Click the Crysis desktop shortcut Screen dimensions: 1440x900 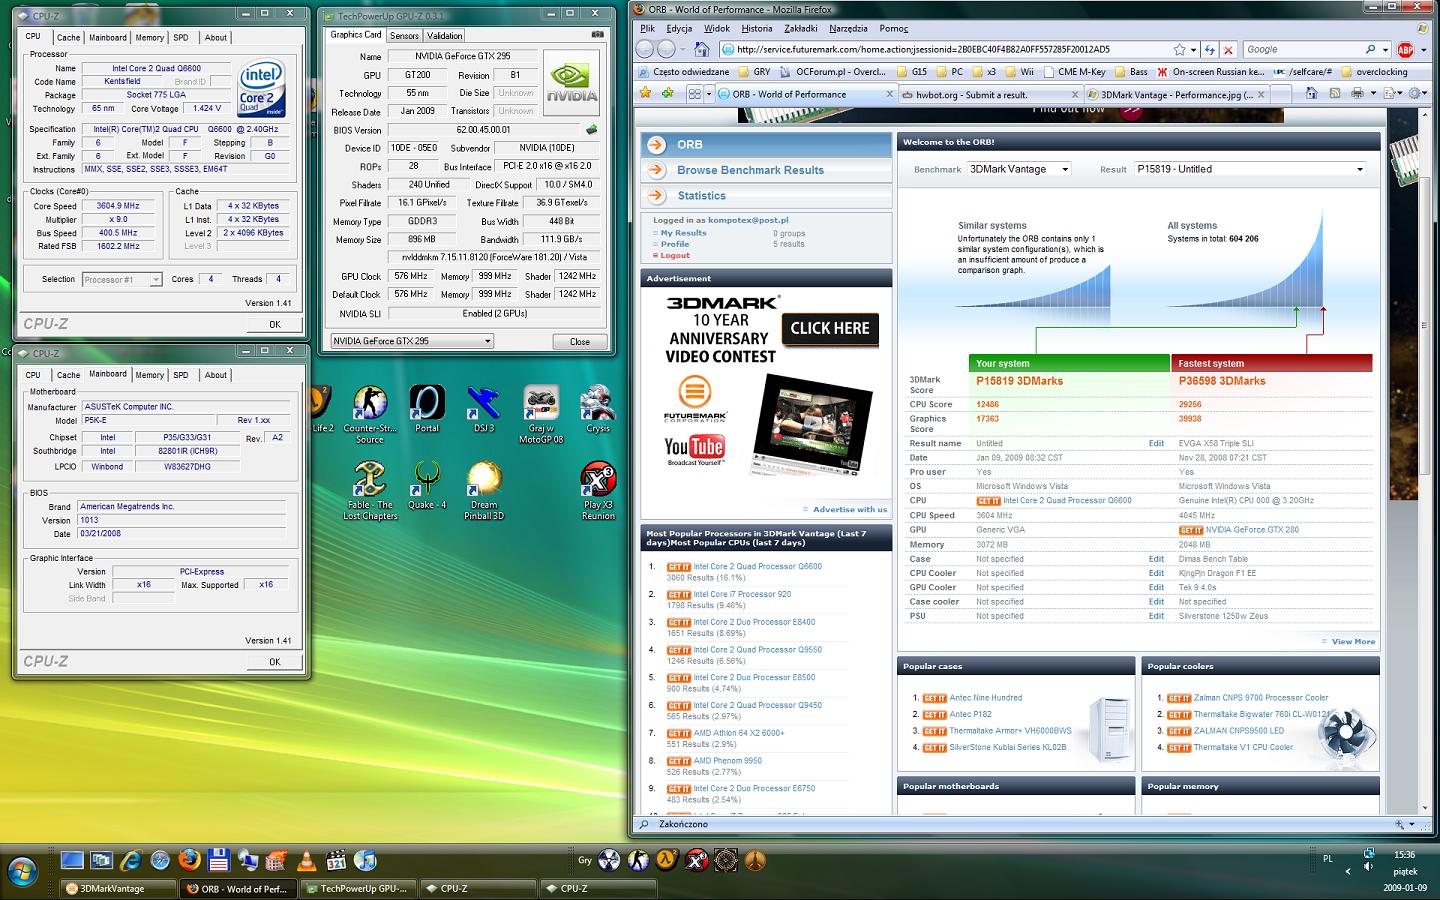pos(598,409)
